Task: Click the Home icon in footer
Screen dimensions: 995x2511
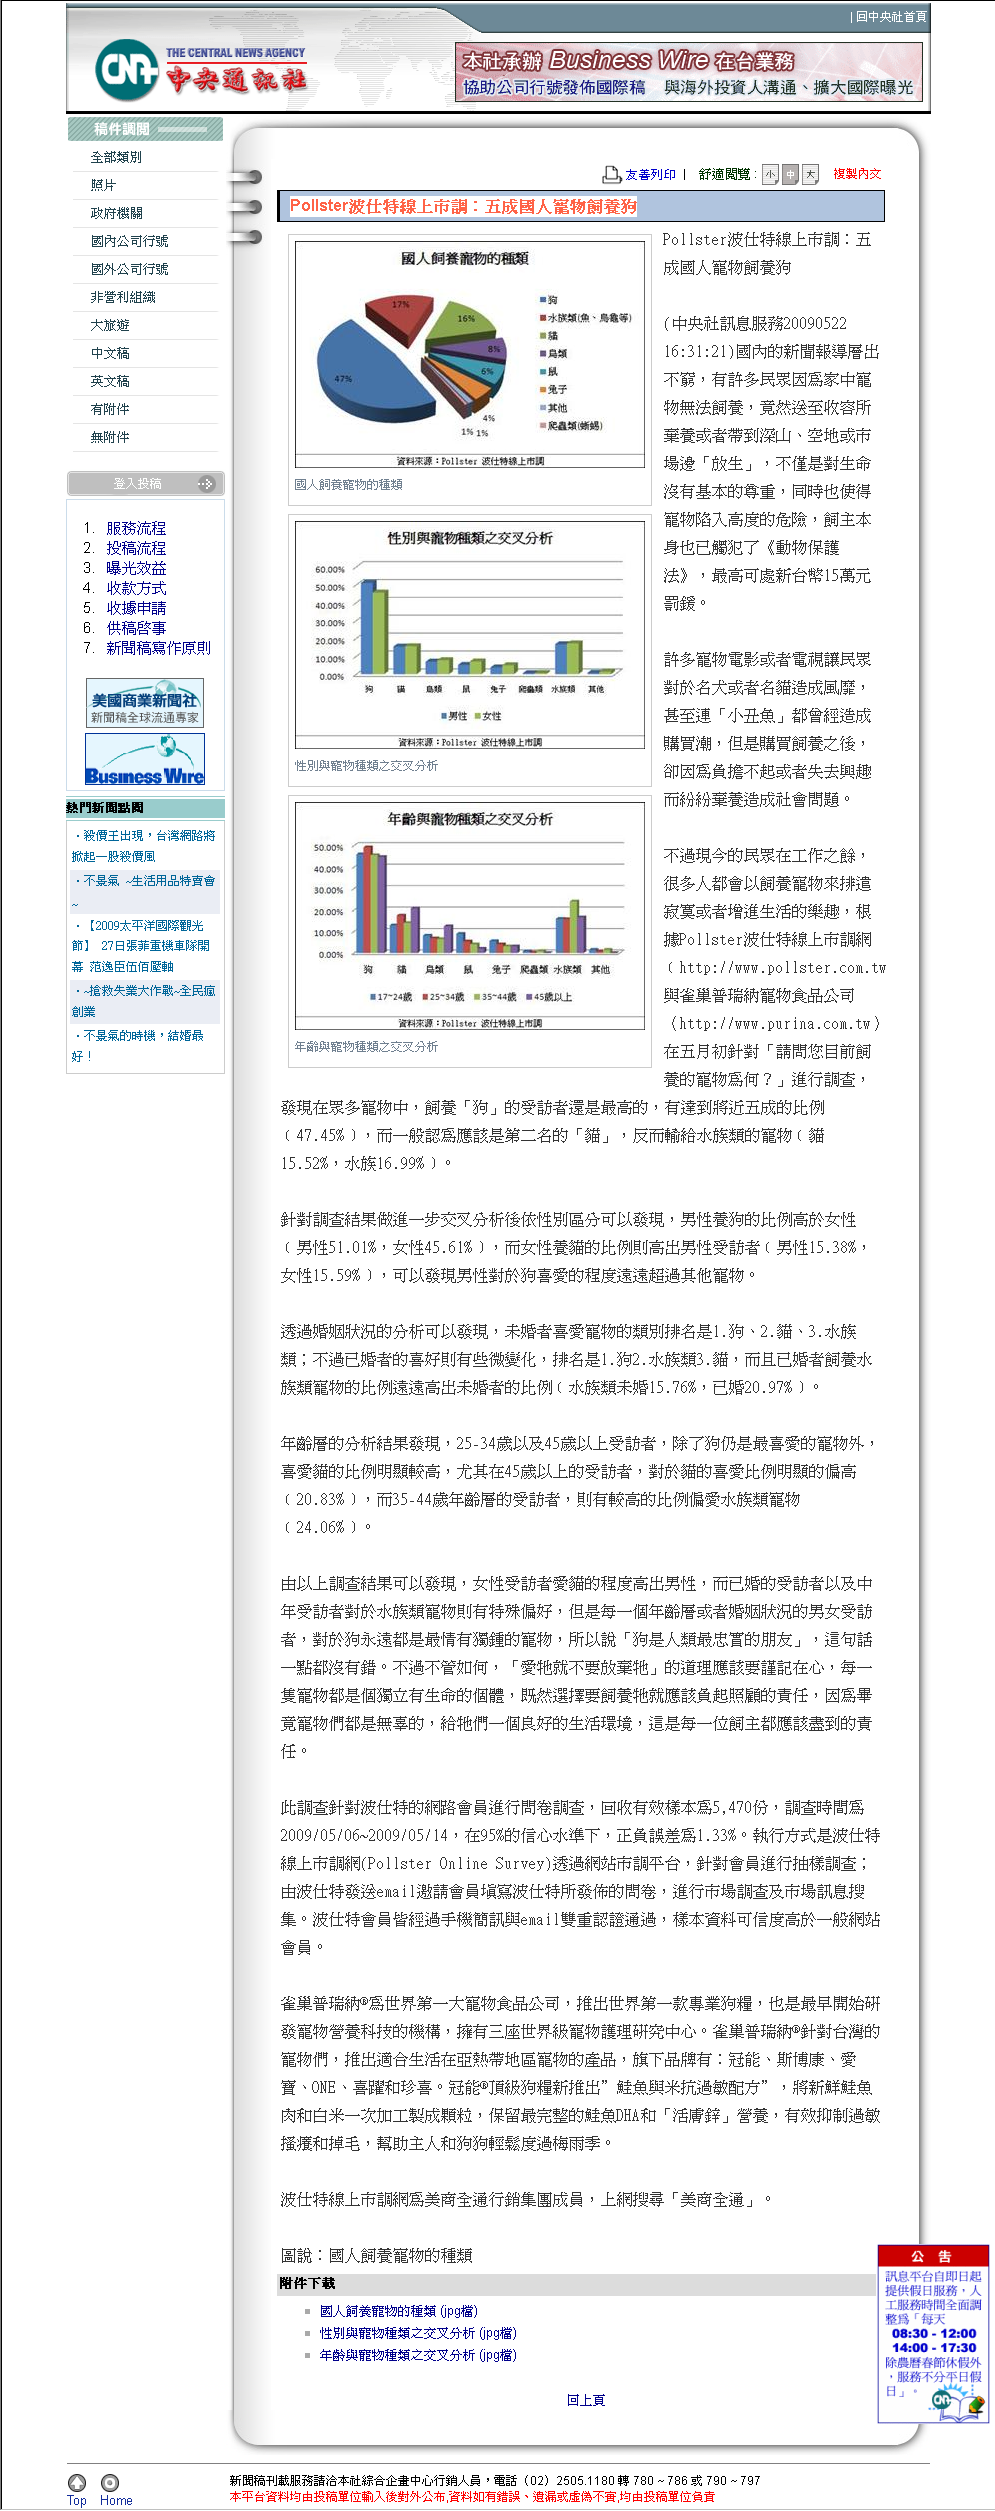Action: click(110, 2482)
